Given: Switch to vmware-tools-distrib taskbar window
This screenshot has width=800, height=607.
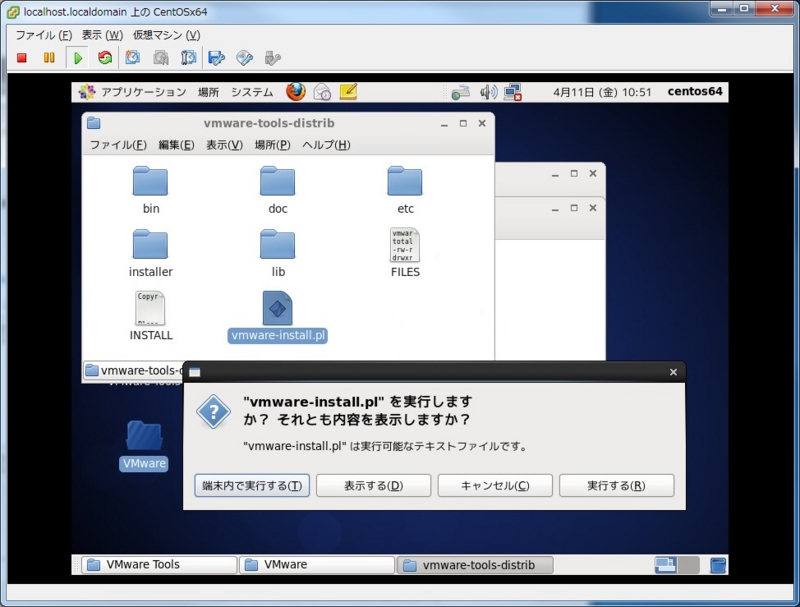Looking at the screenshot, I should [474, 565].
